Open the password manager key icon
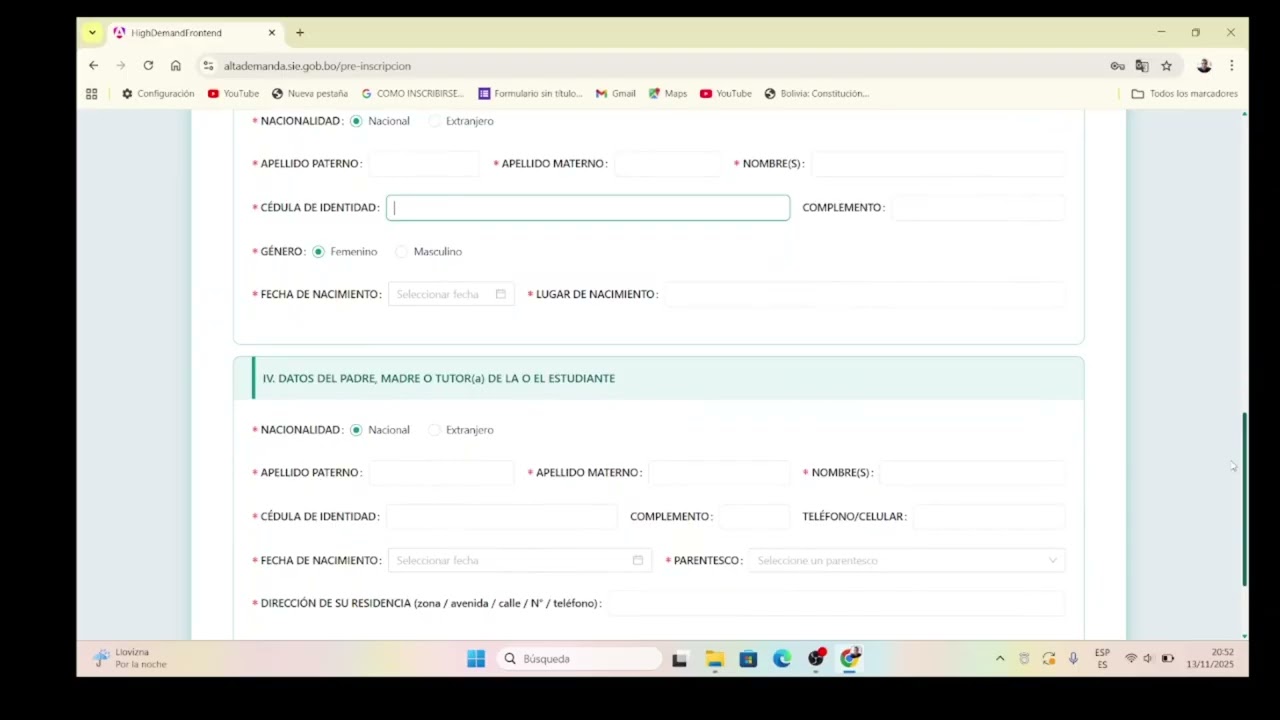This screenshot has height=720, width=1280. pos(1117,66)
